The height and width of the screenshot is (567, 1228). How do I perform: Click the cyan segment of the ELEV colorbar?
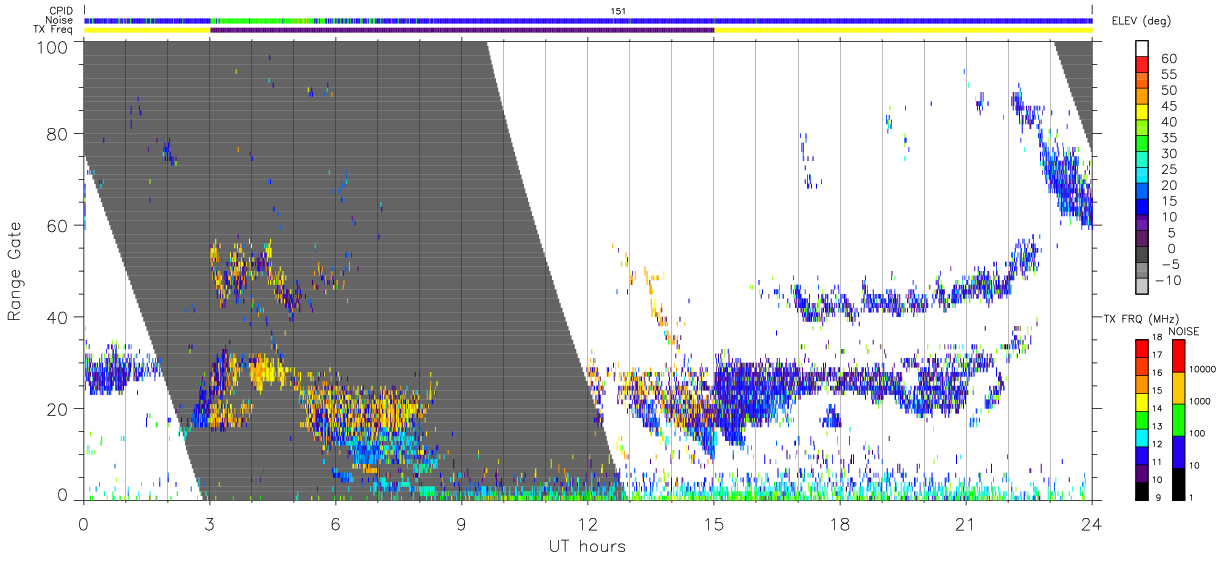1142,175
